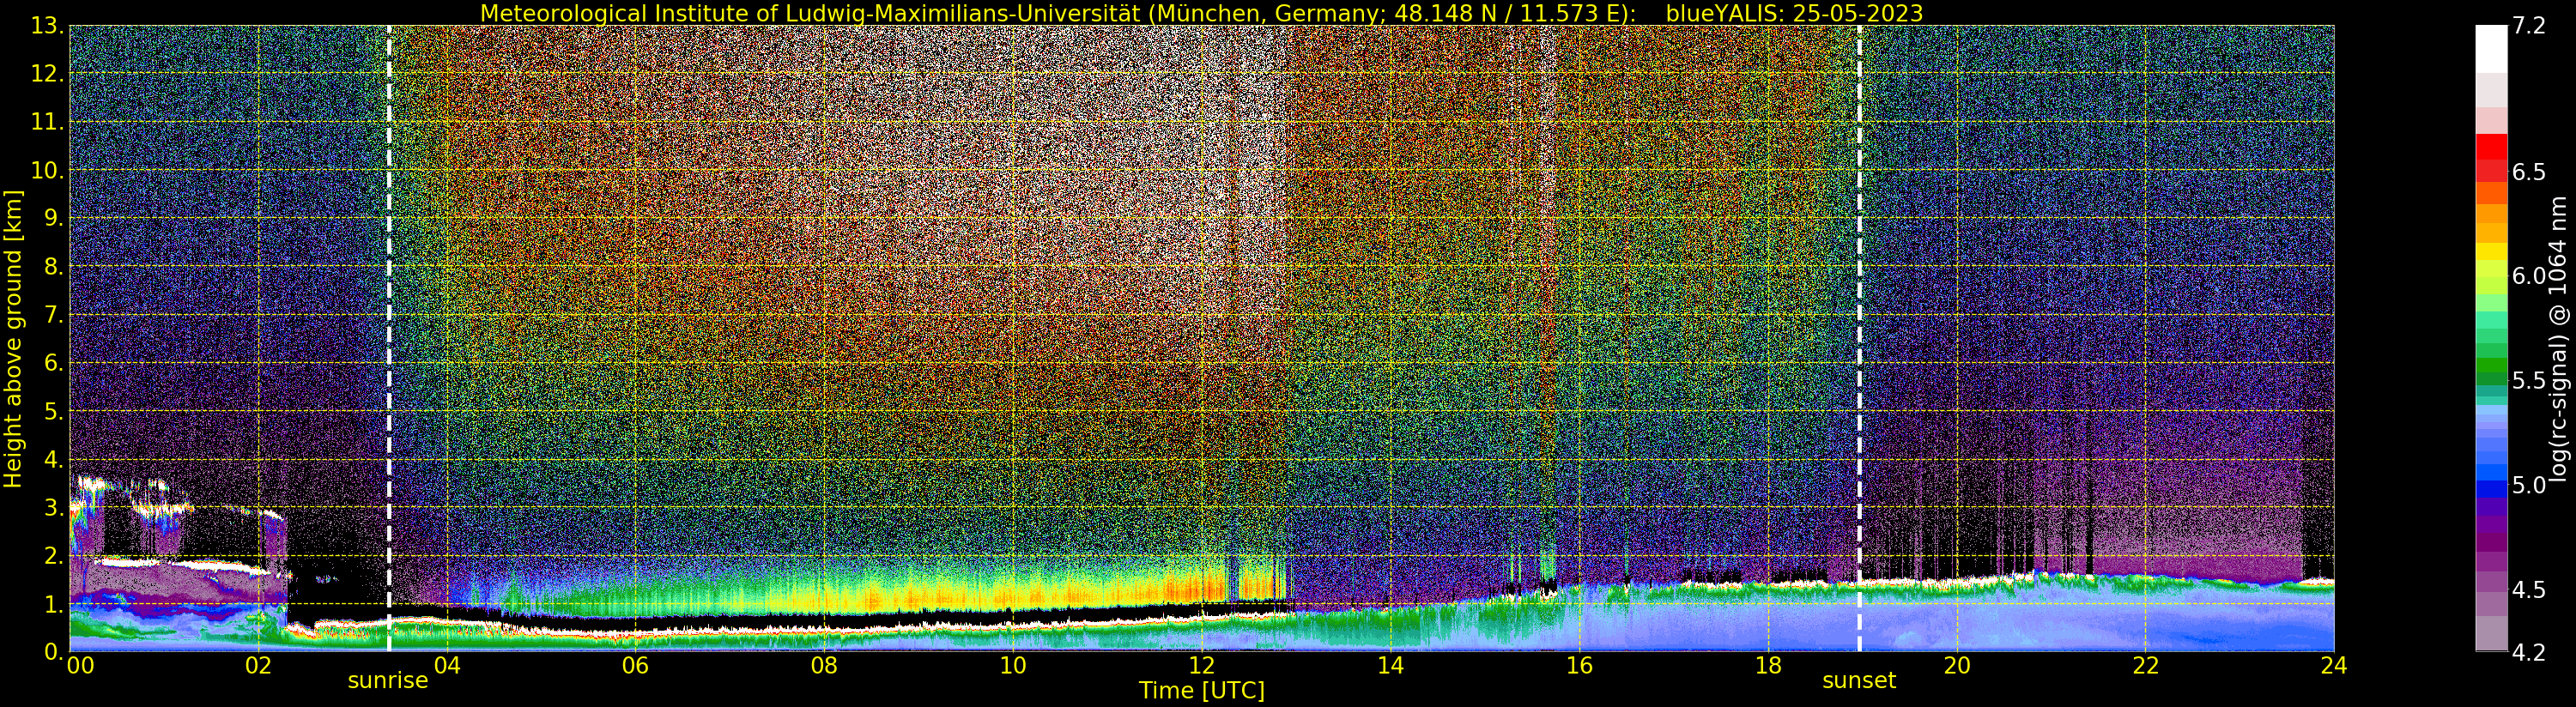
Task: Click the 'log(rc-signal) @ 1064 nm' colorbar label
Action: click(2559, 338)
